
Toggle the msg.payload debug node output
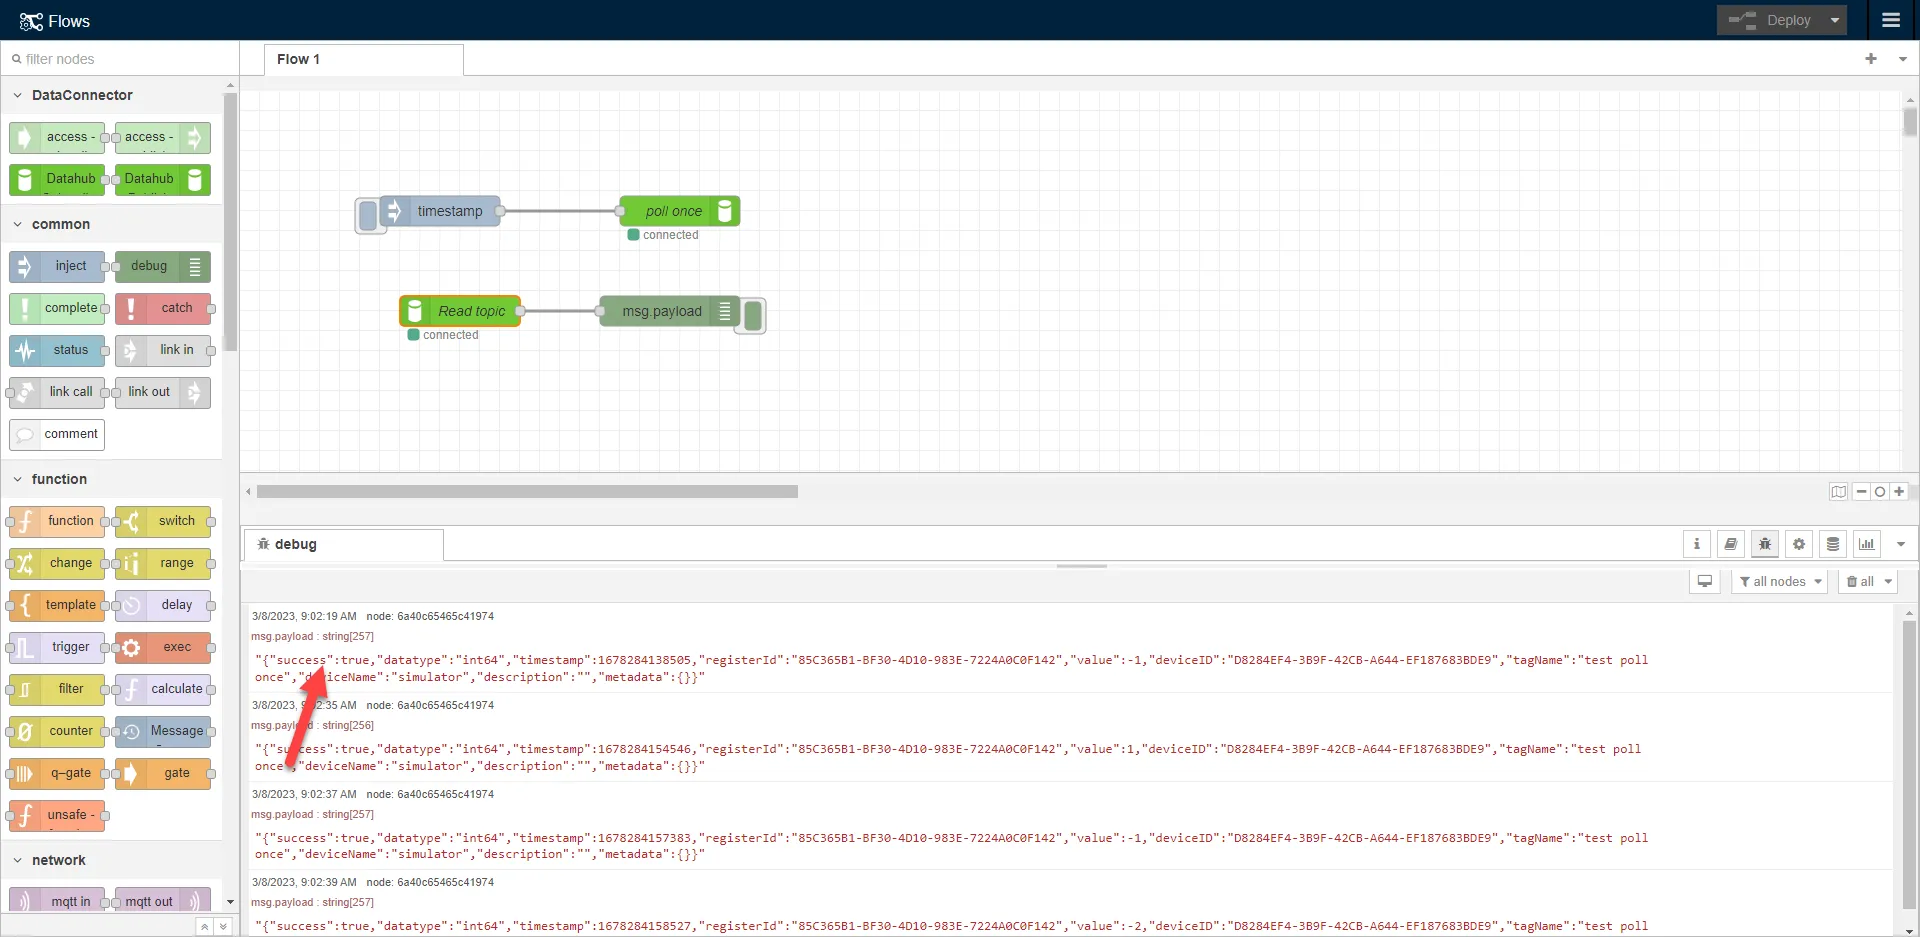pos(753,315)
